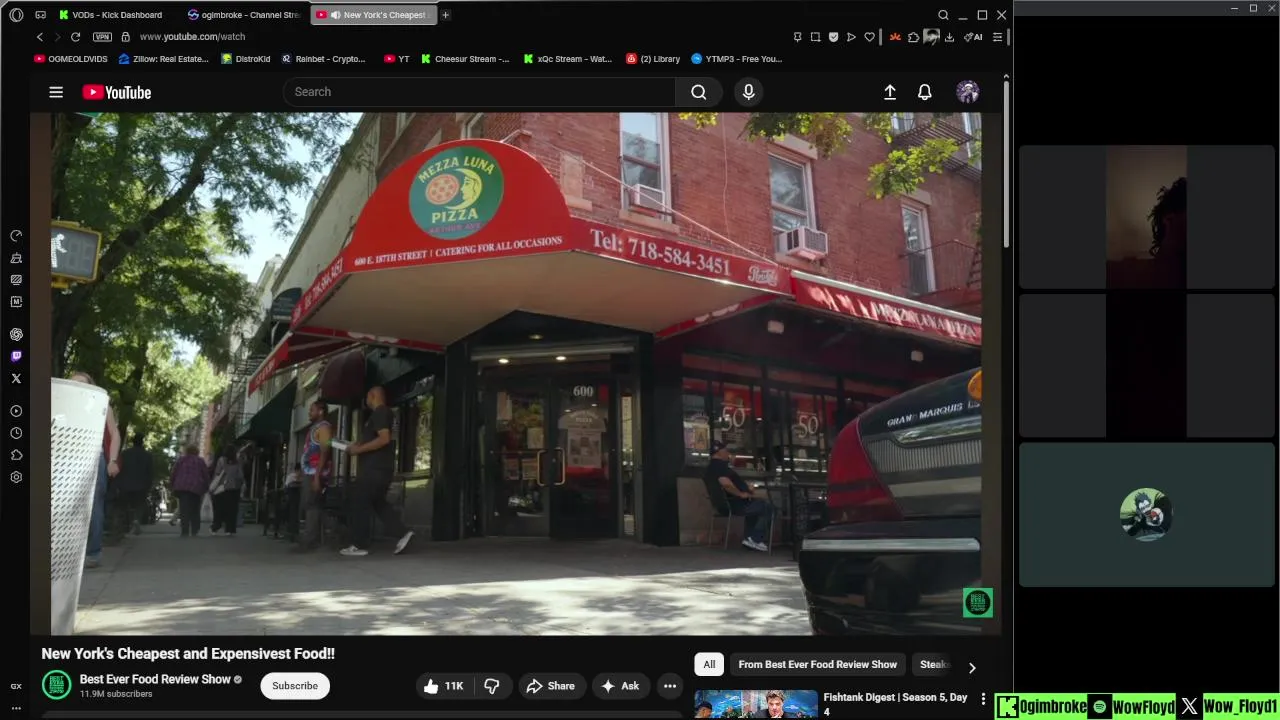This screenshot has width=1280, height=720.
Task: Open the extensions cube icon in toolbar
Action: (913, 37)
